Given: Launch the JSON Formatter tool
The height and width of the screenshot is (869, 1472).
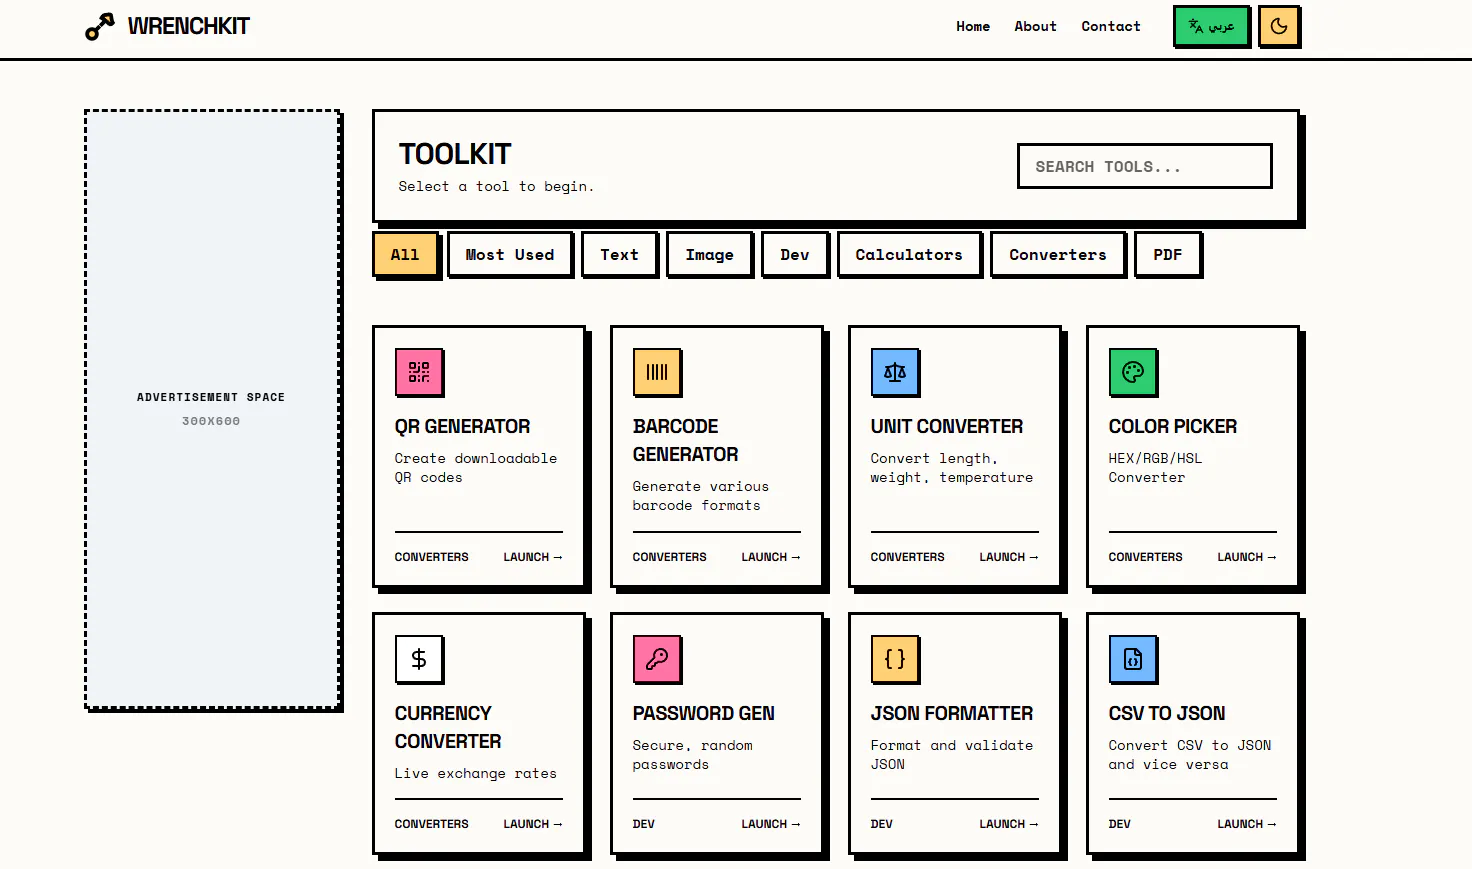Looking at the screenshot, I should pyautogui.click(x=1009, y=824).
